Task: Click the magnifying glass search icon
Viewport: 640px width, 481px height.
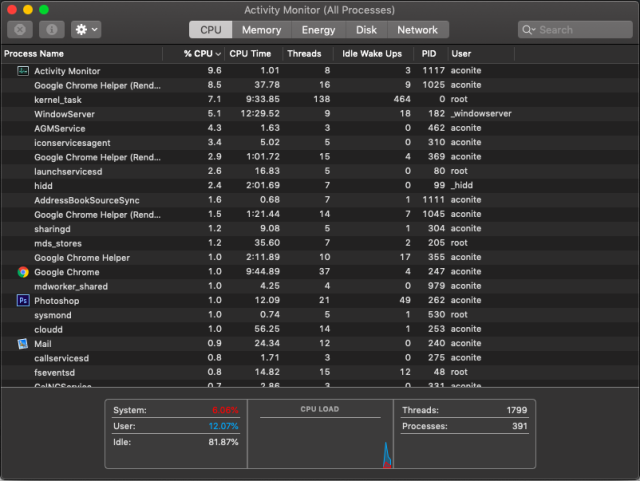Action: tap(531, 30)
